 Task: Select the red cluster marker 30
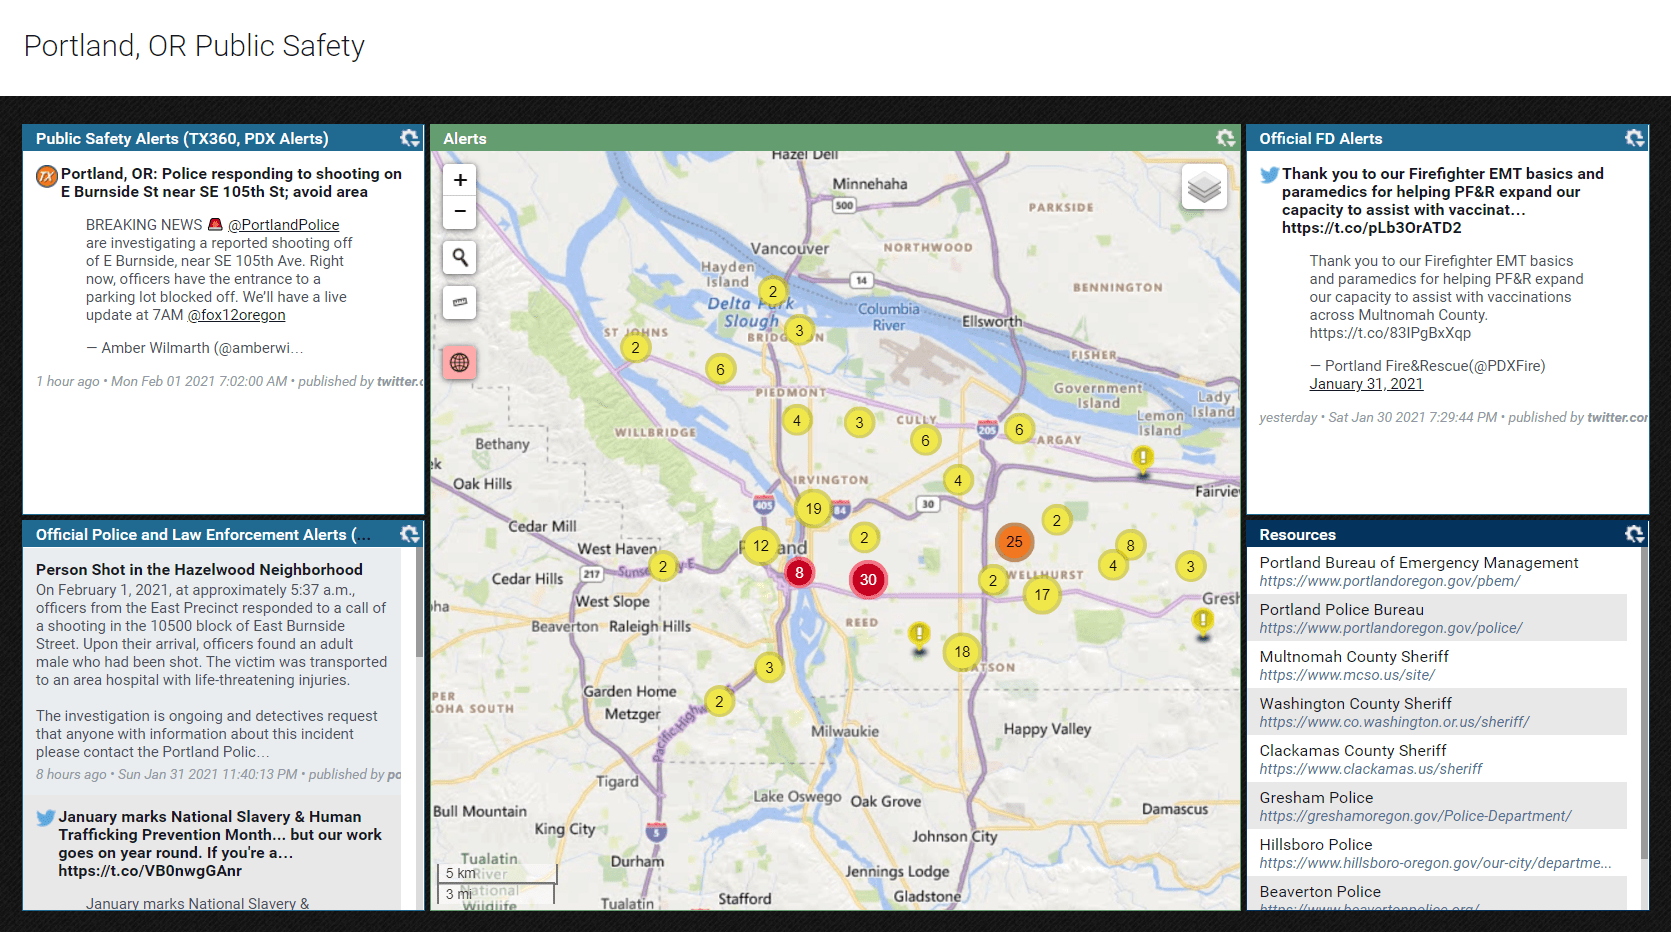coord(868,579)
